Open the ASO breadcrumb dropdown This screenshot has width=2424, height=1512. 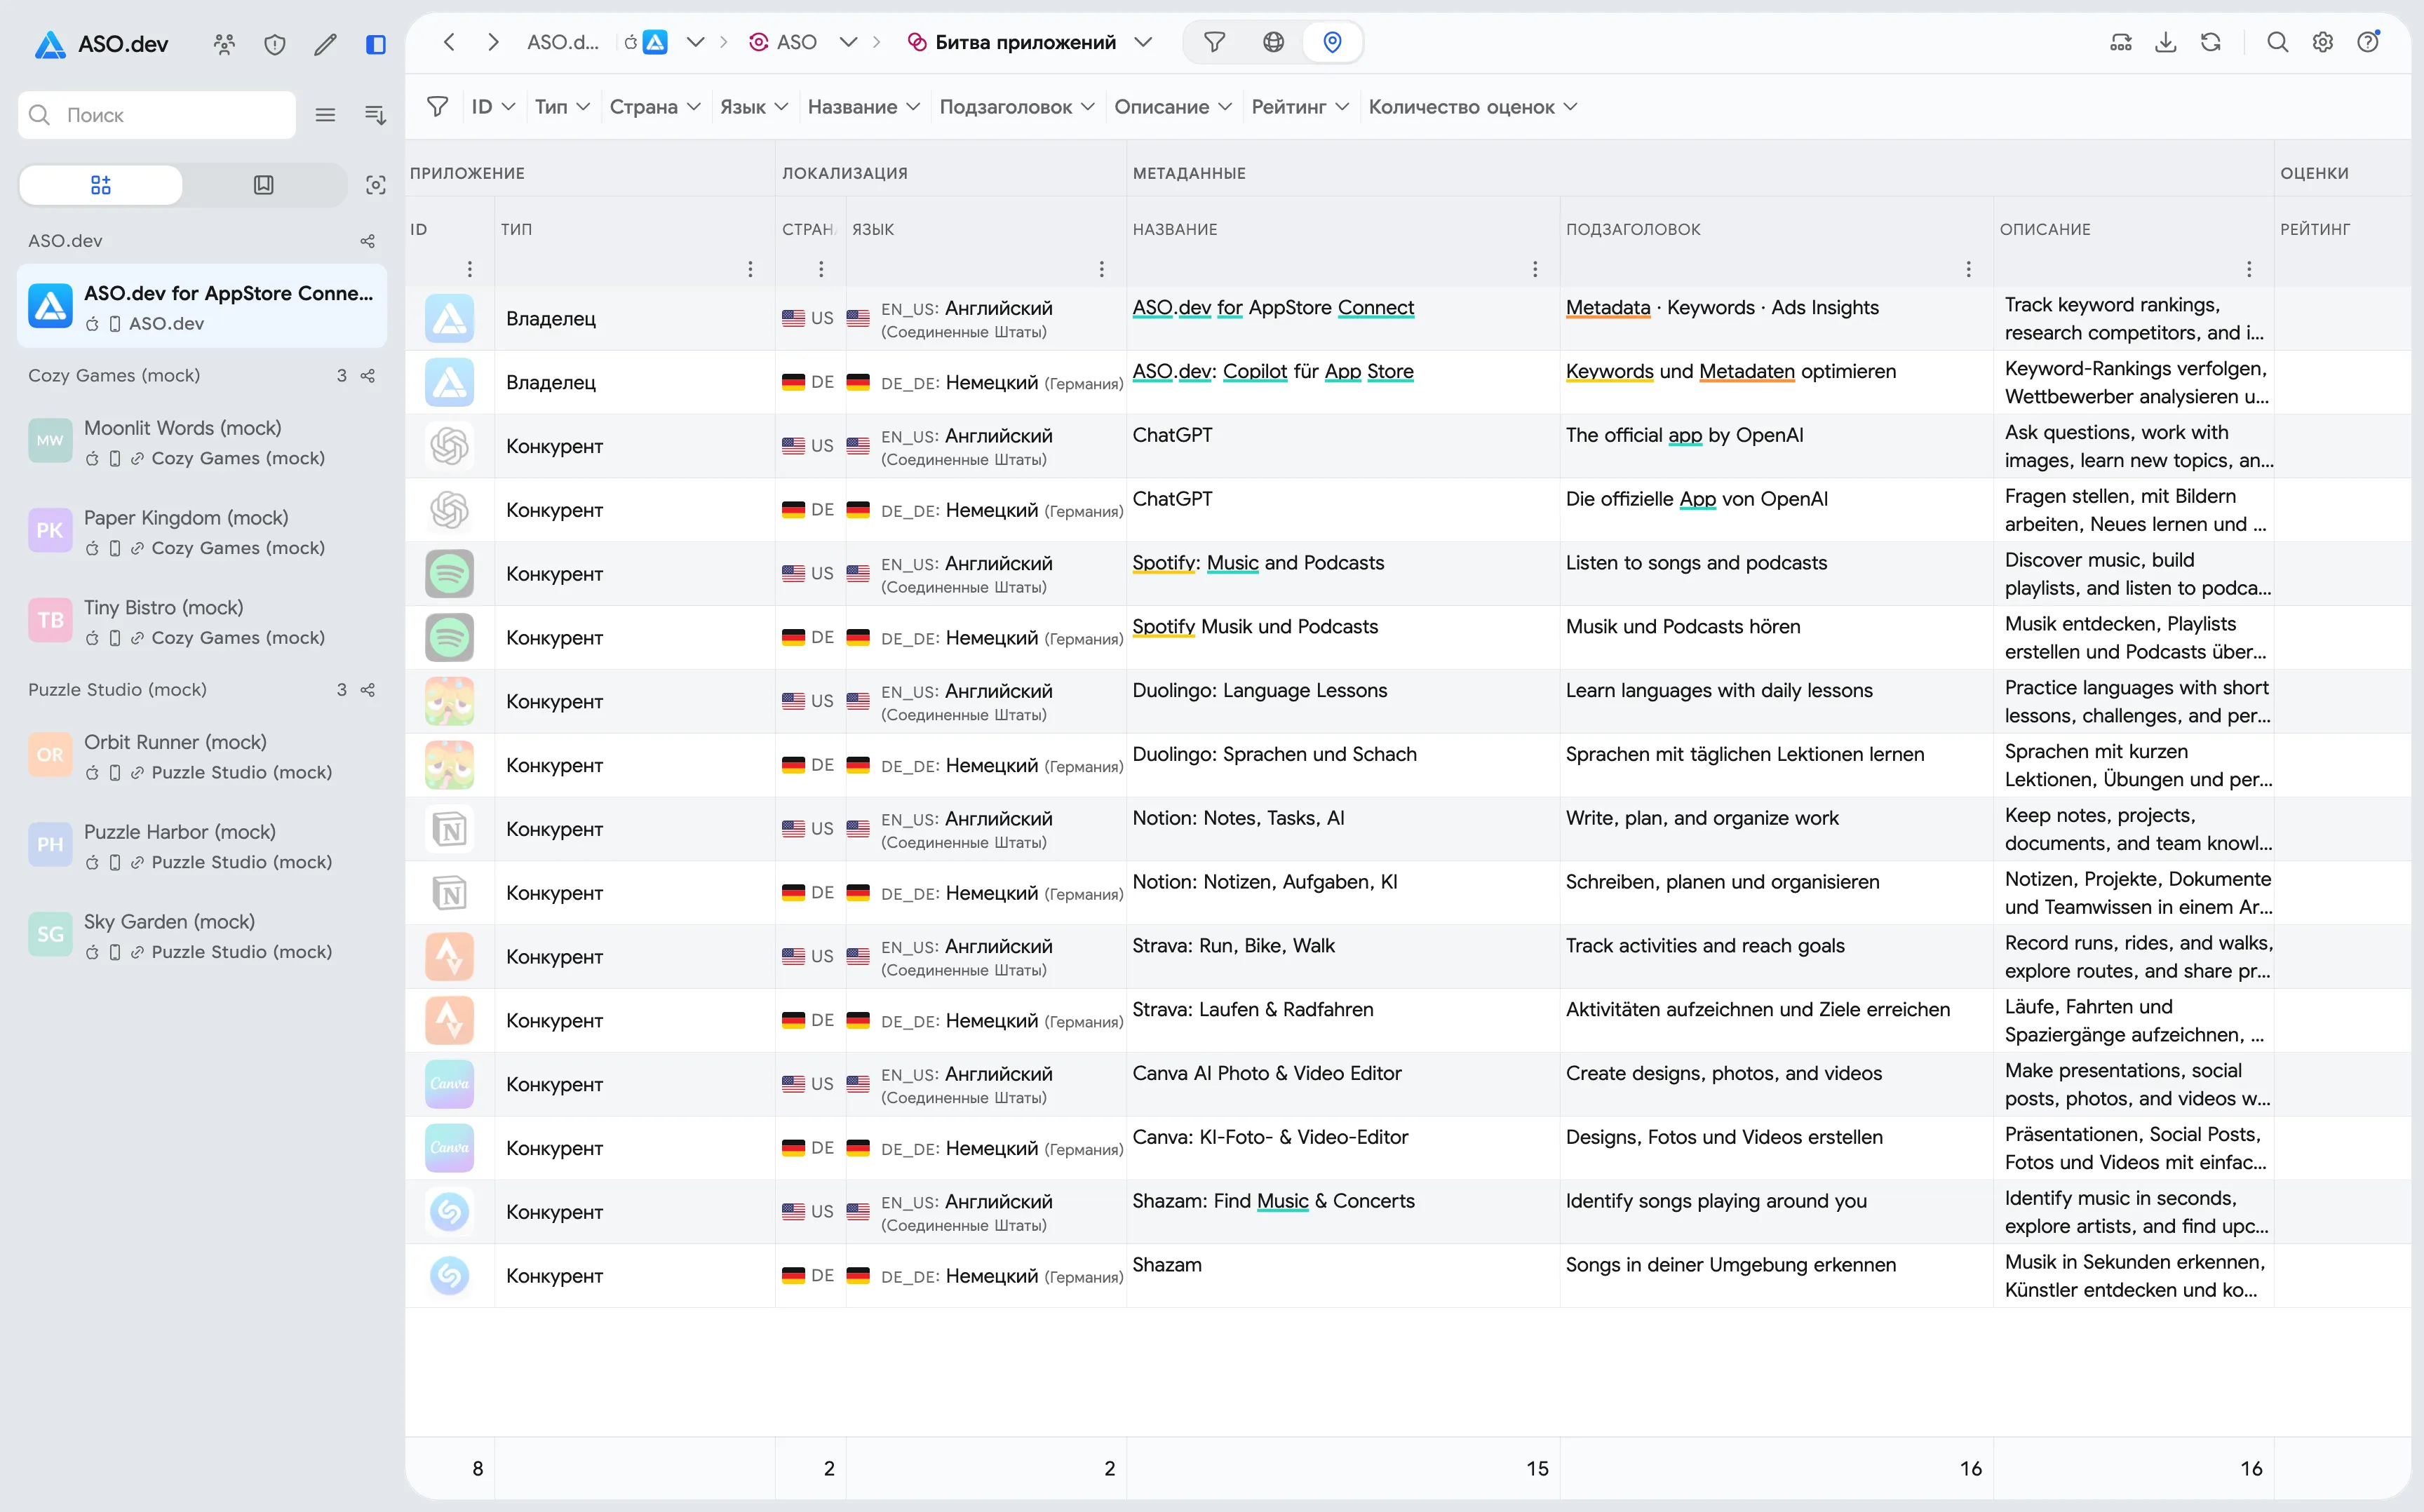[848, 42]
